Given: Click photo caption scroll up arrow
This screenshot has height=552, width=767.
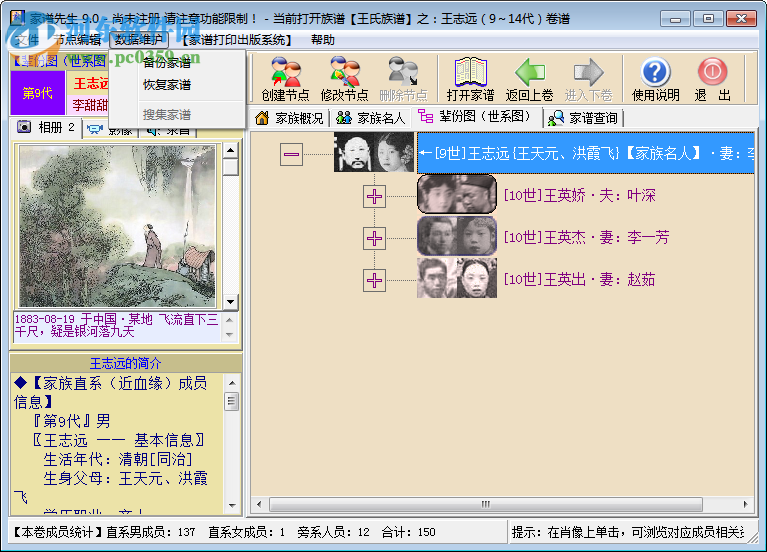Looking at the screenshot, I should (x=229, y=320).
